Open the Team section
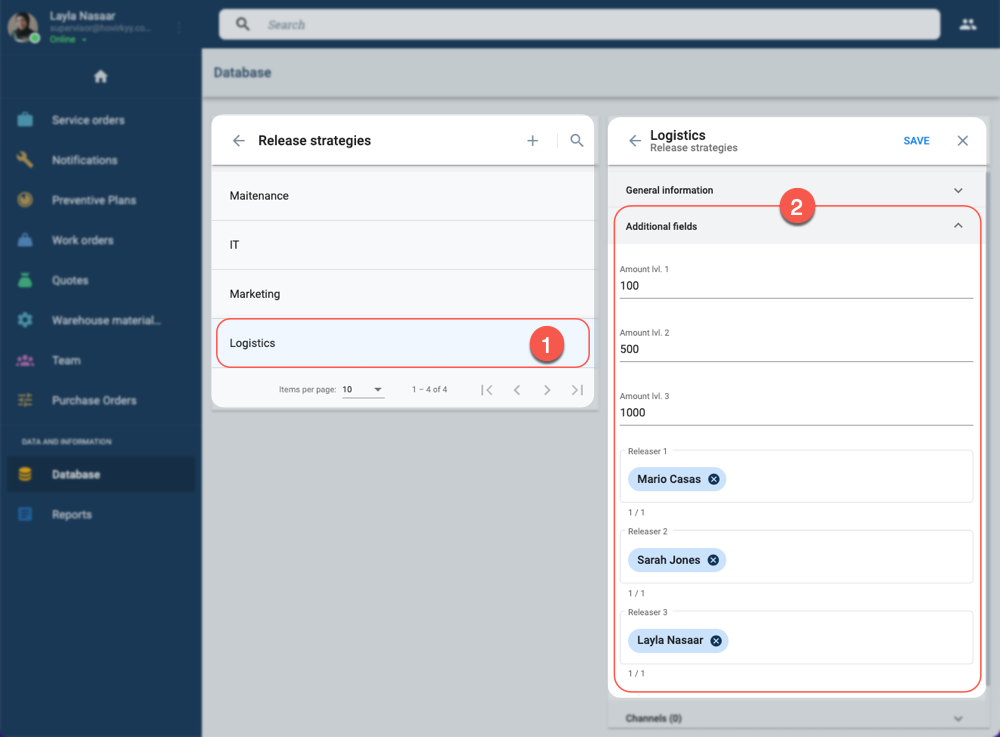Screen dimensions: 1000x737 pyautogui.click(x=66, y=360)
